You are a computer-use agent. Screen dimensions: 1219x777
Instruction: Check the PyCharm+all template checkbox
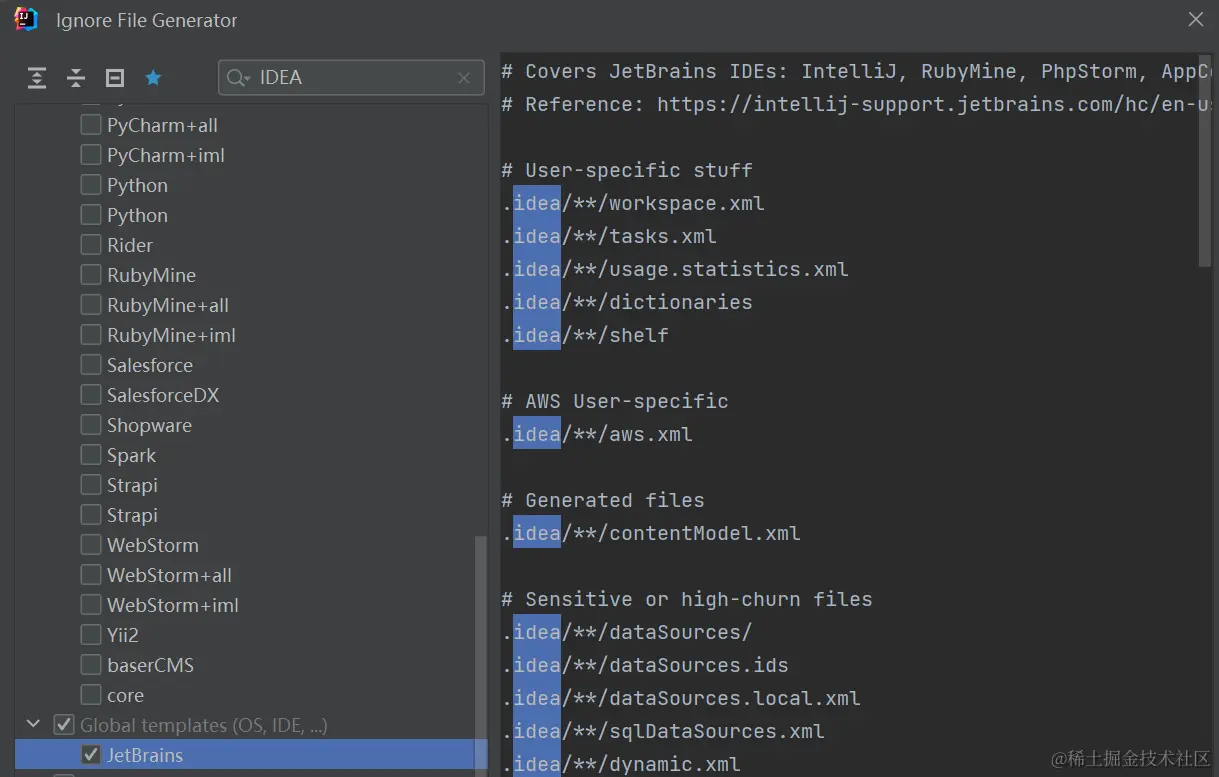click(x=91, y=125)
